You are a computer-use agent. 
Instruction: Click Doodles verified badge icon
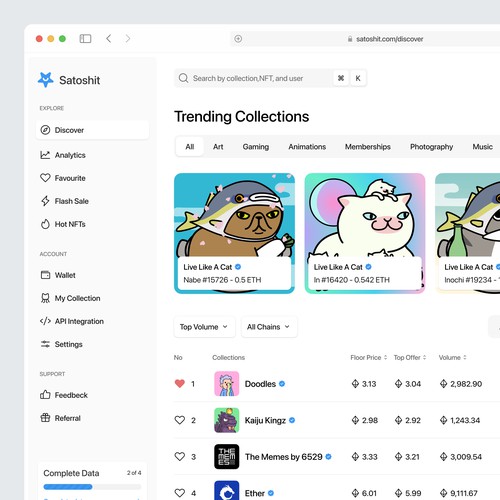point(282,384)
